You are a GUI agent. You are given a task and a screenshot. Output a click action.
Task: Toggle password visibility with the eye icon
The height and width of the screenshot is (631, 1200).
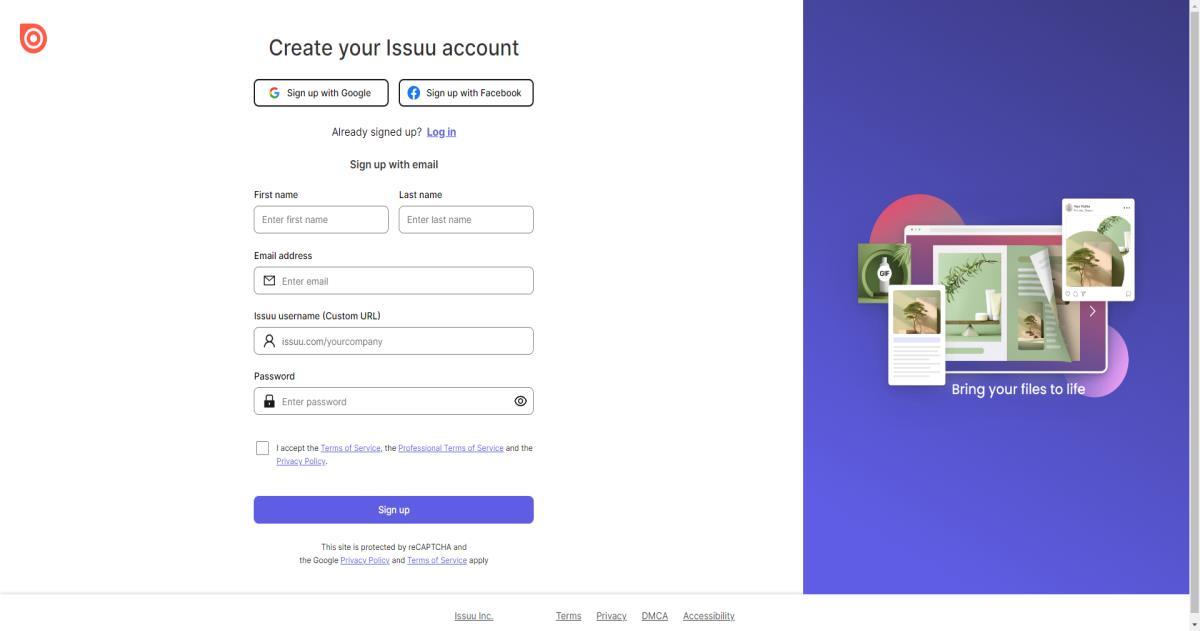520,401
